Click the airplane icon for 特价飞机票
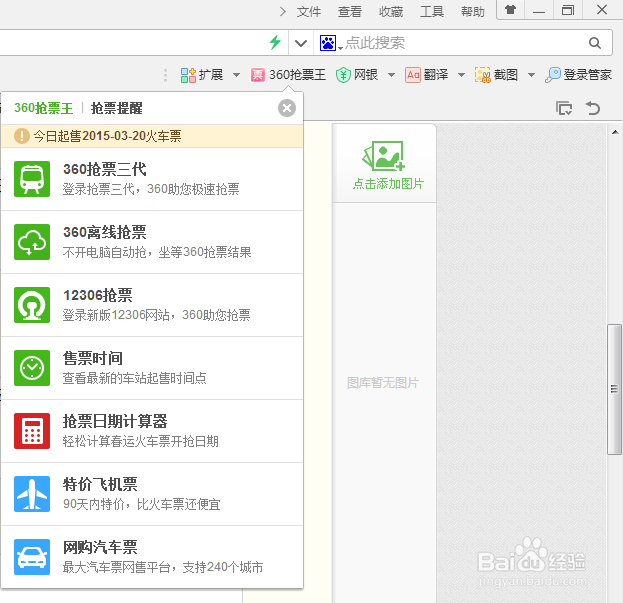The height and width of the screenshot is (603, 623). pos(32,494)
